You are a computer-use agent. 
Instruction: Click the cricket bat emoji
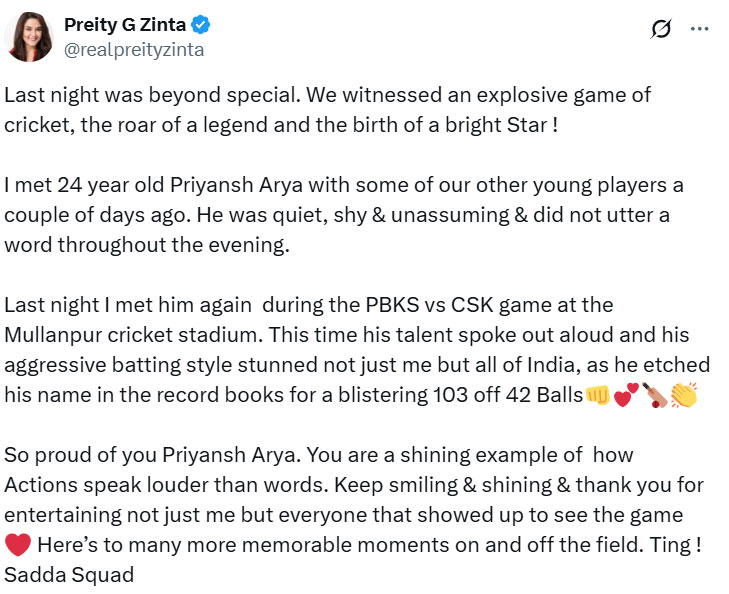[654, 395]
